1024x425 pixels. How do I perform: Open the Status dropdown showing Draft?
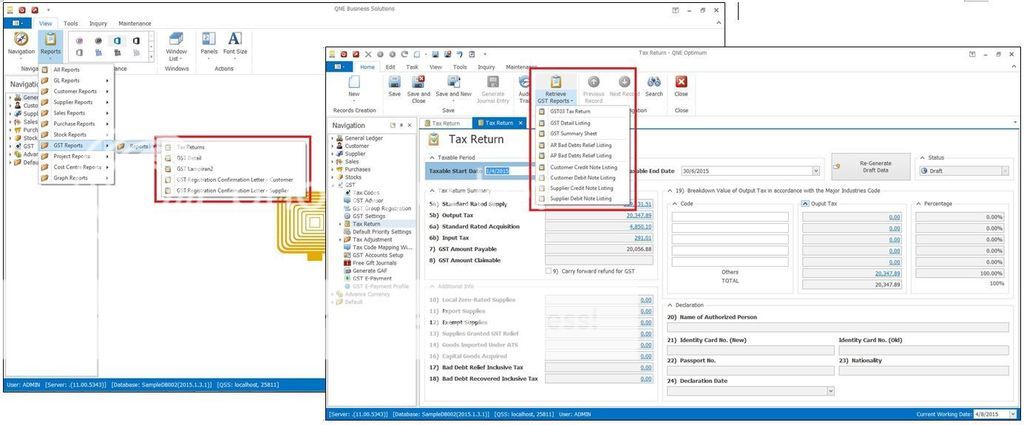tap(1007, 171)
